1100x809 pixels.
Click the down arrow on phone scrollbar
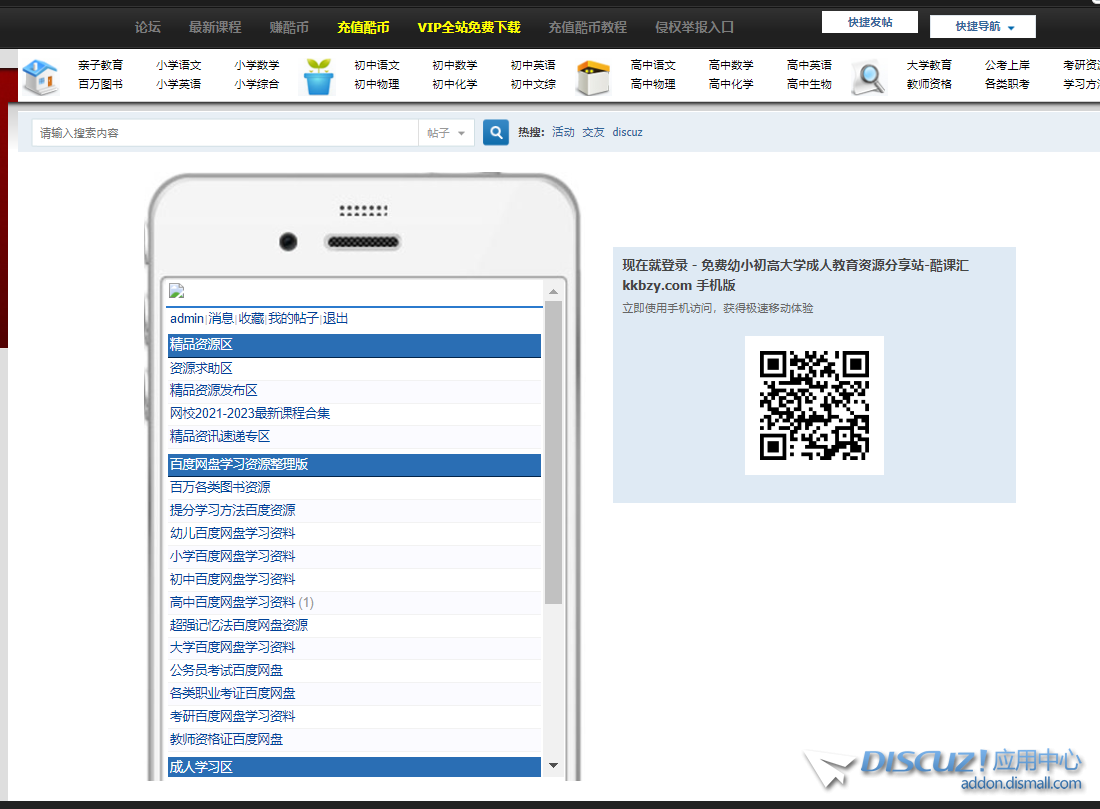(x=553, y=766)
